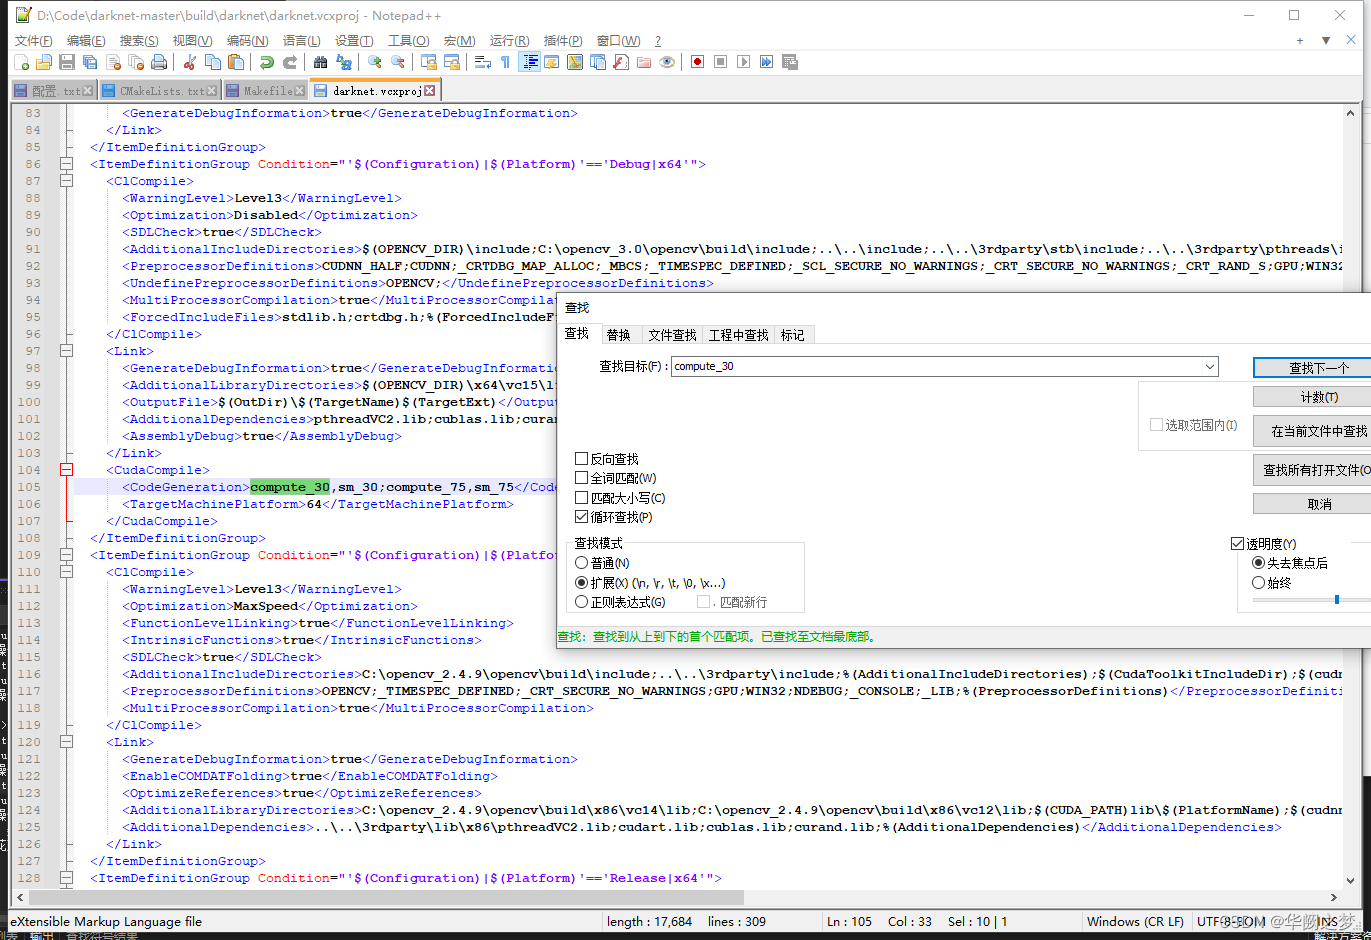This screenshot has height=940, width=1371.
Task: Click the Copy toolbar icon
Action: (212, 62)
